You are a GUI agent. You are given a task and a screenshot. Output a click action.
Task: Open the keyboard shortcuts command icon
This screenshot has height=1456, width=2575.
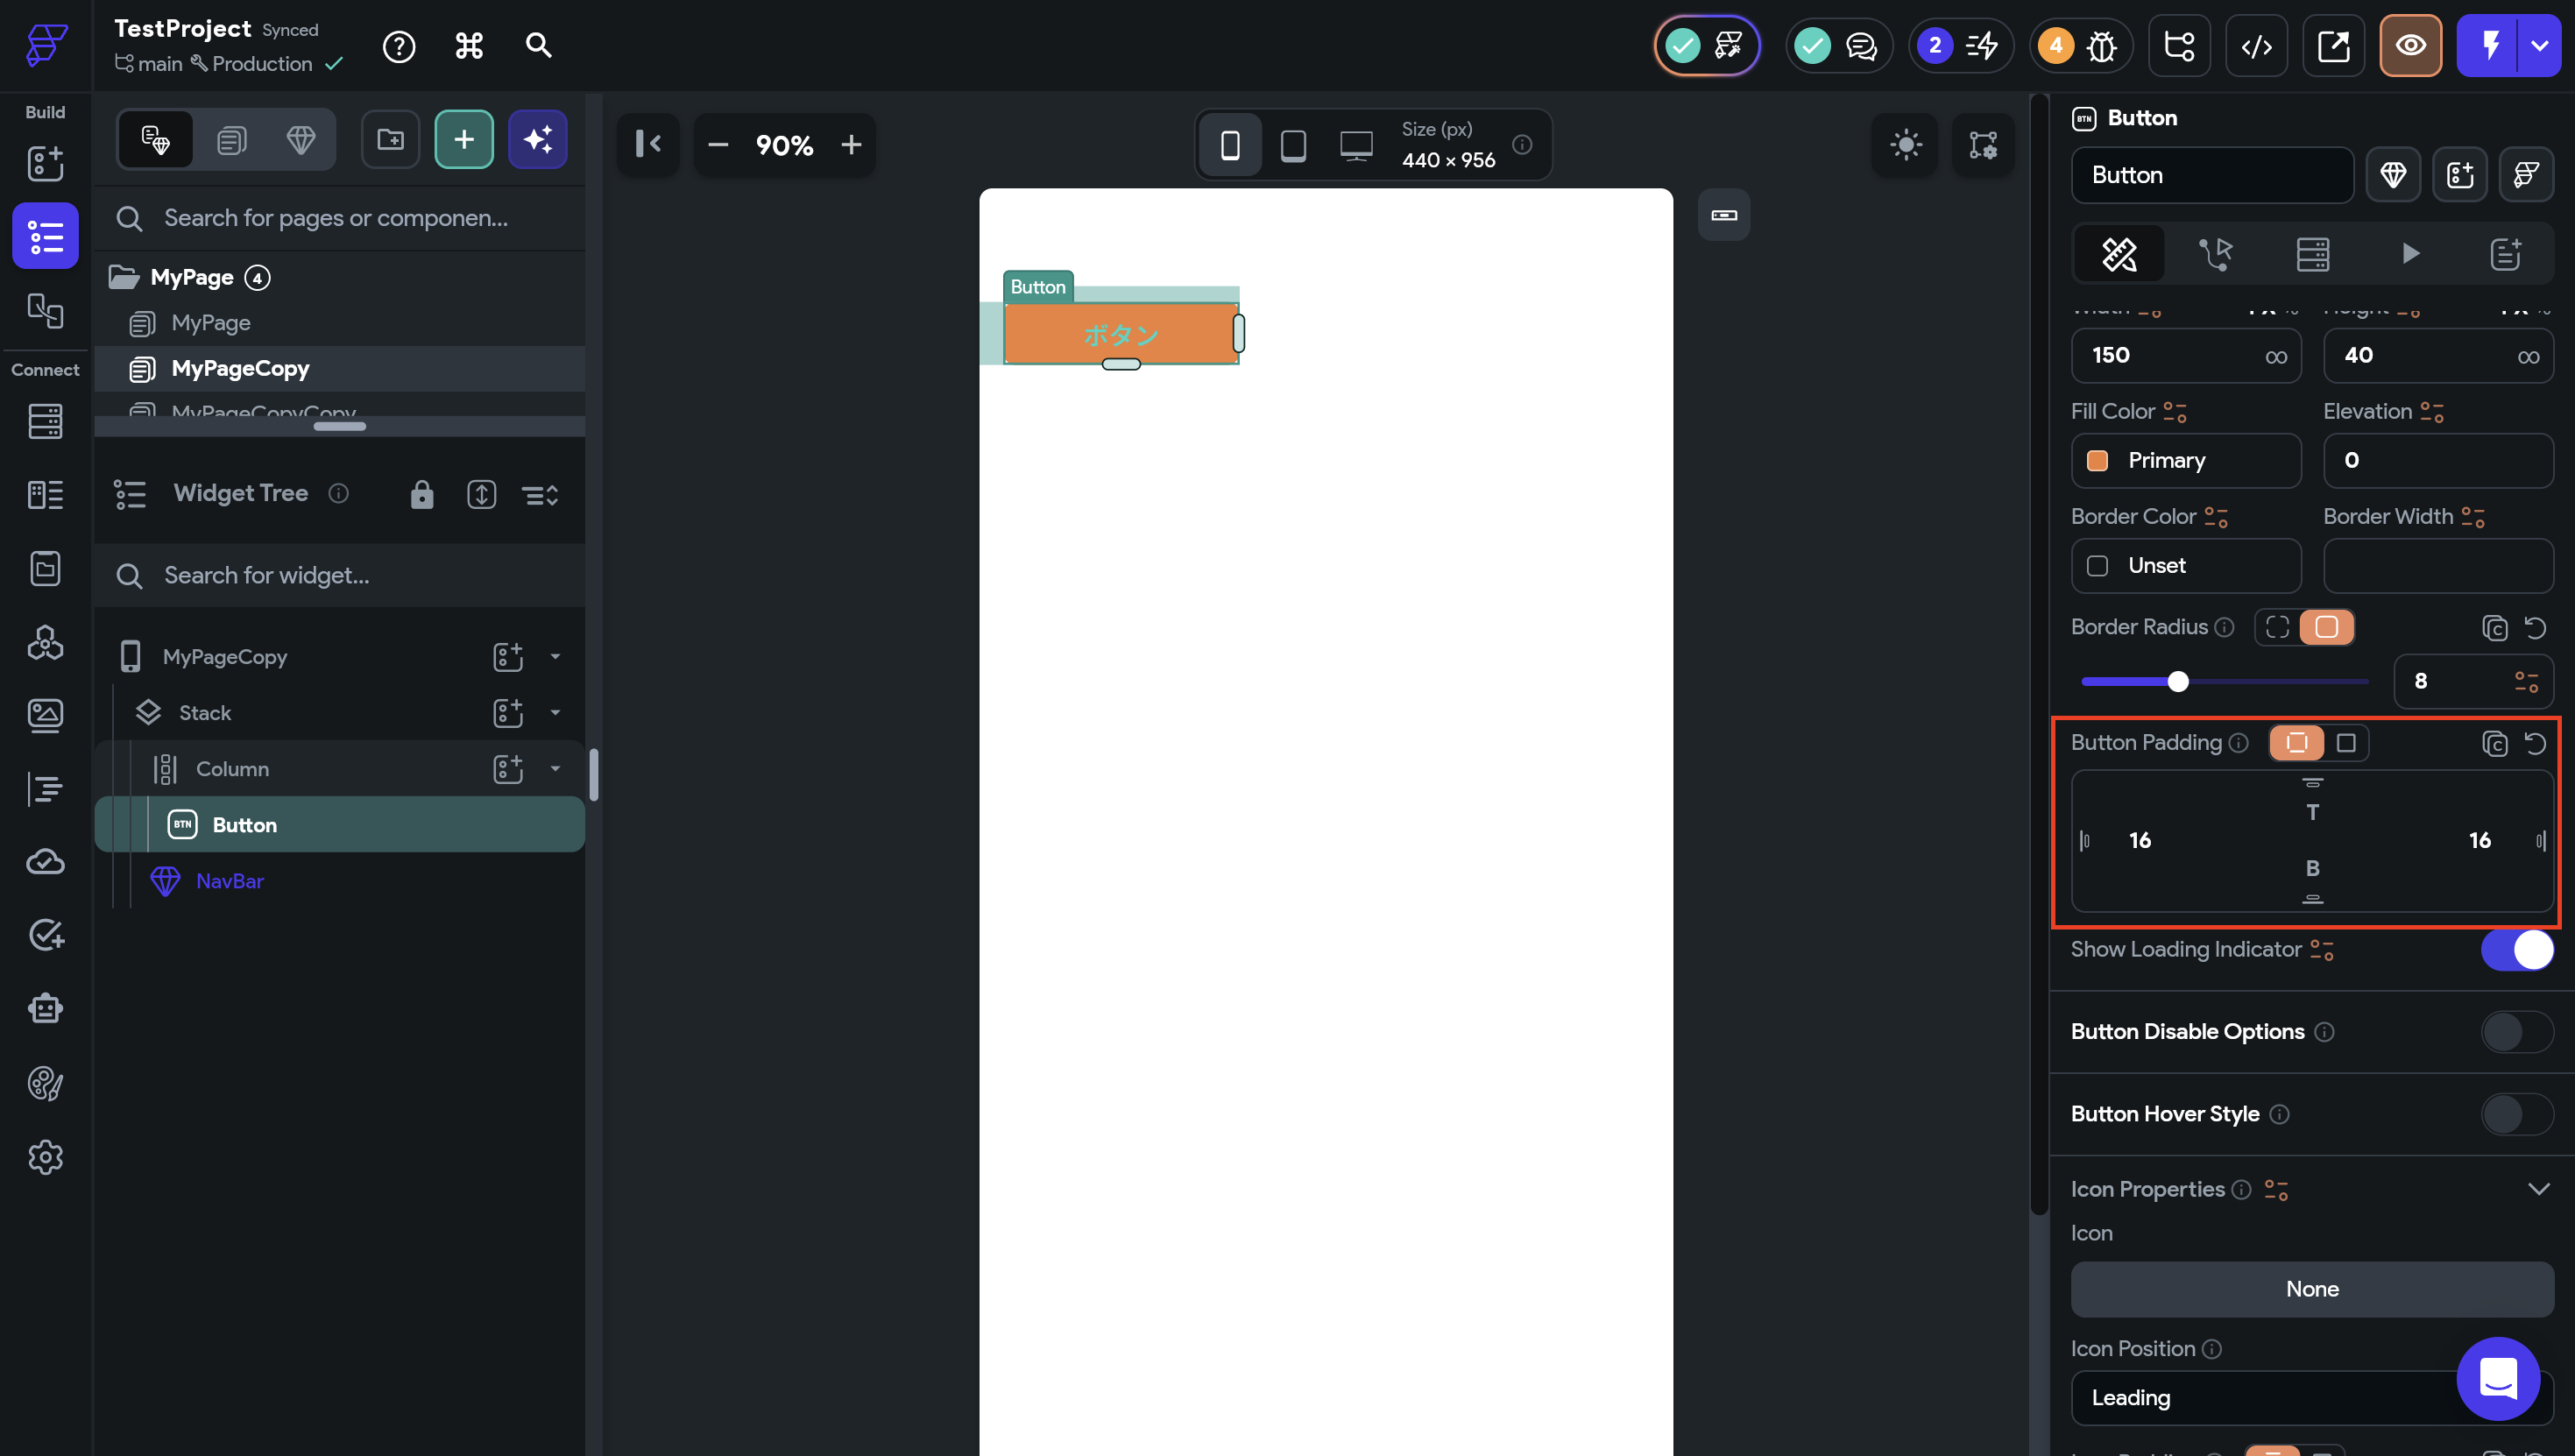[469, 46]
